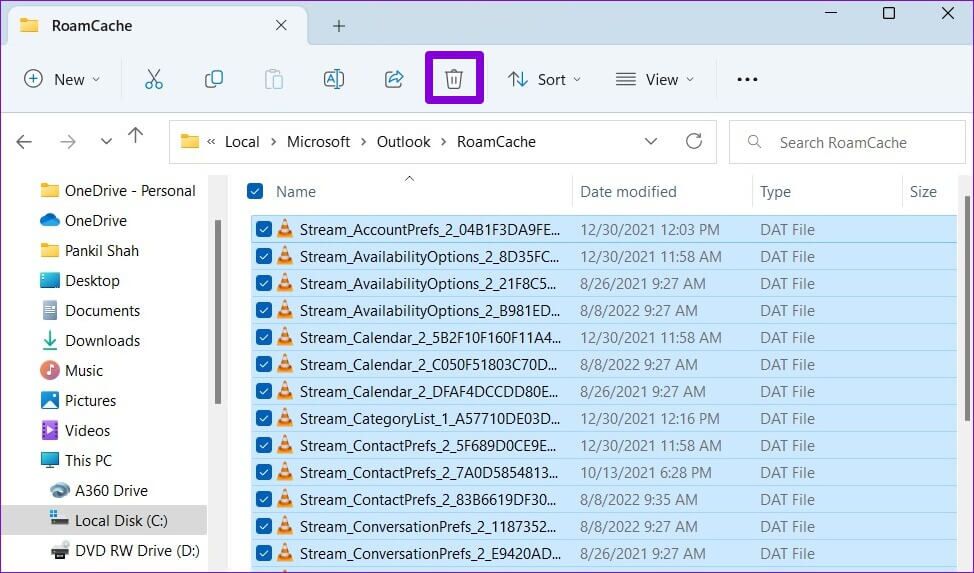Expand the View dropdown menu
Screen dimensions: 974x573
point(655,79)
